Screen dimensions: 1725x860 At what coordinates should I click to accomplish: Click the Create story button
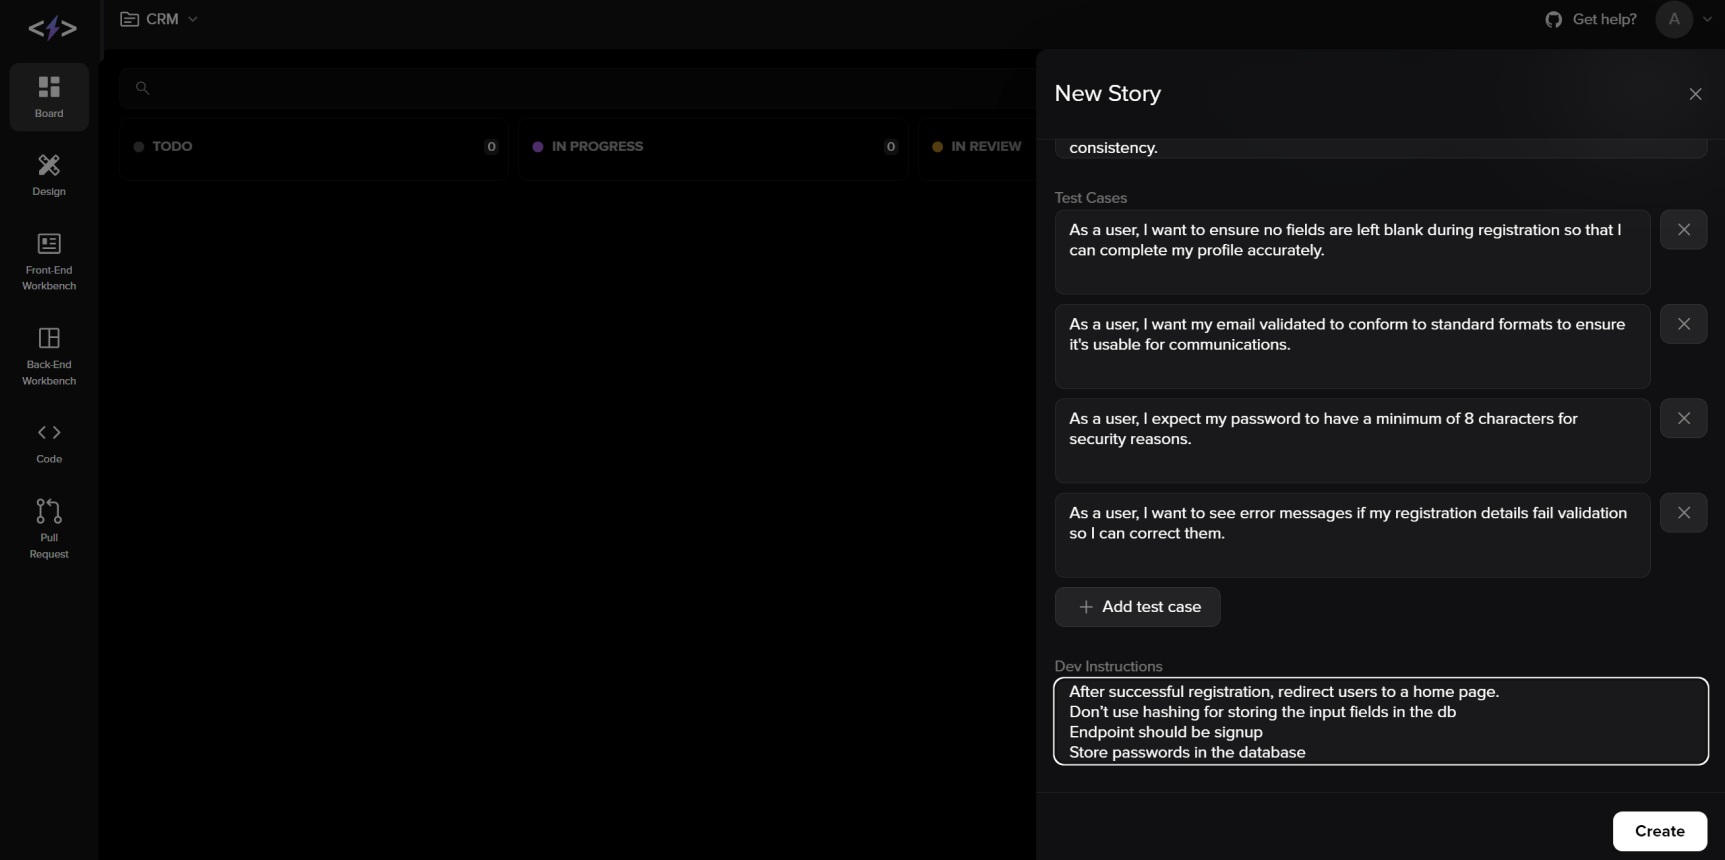tap(1659, 831)
